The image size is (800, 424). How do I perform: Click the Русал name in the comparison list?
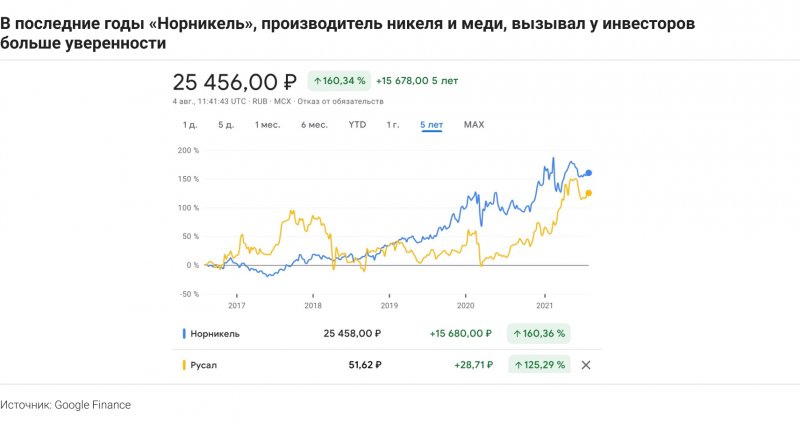203,365
